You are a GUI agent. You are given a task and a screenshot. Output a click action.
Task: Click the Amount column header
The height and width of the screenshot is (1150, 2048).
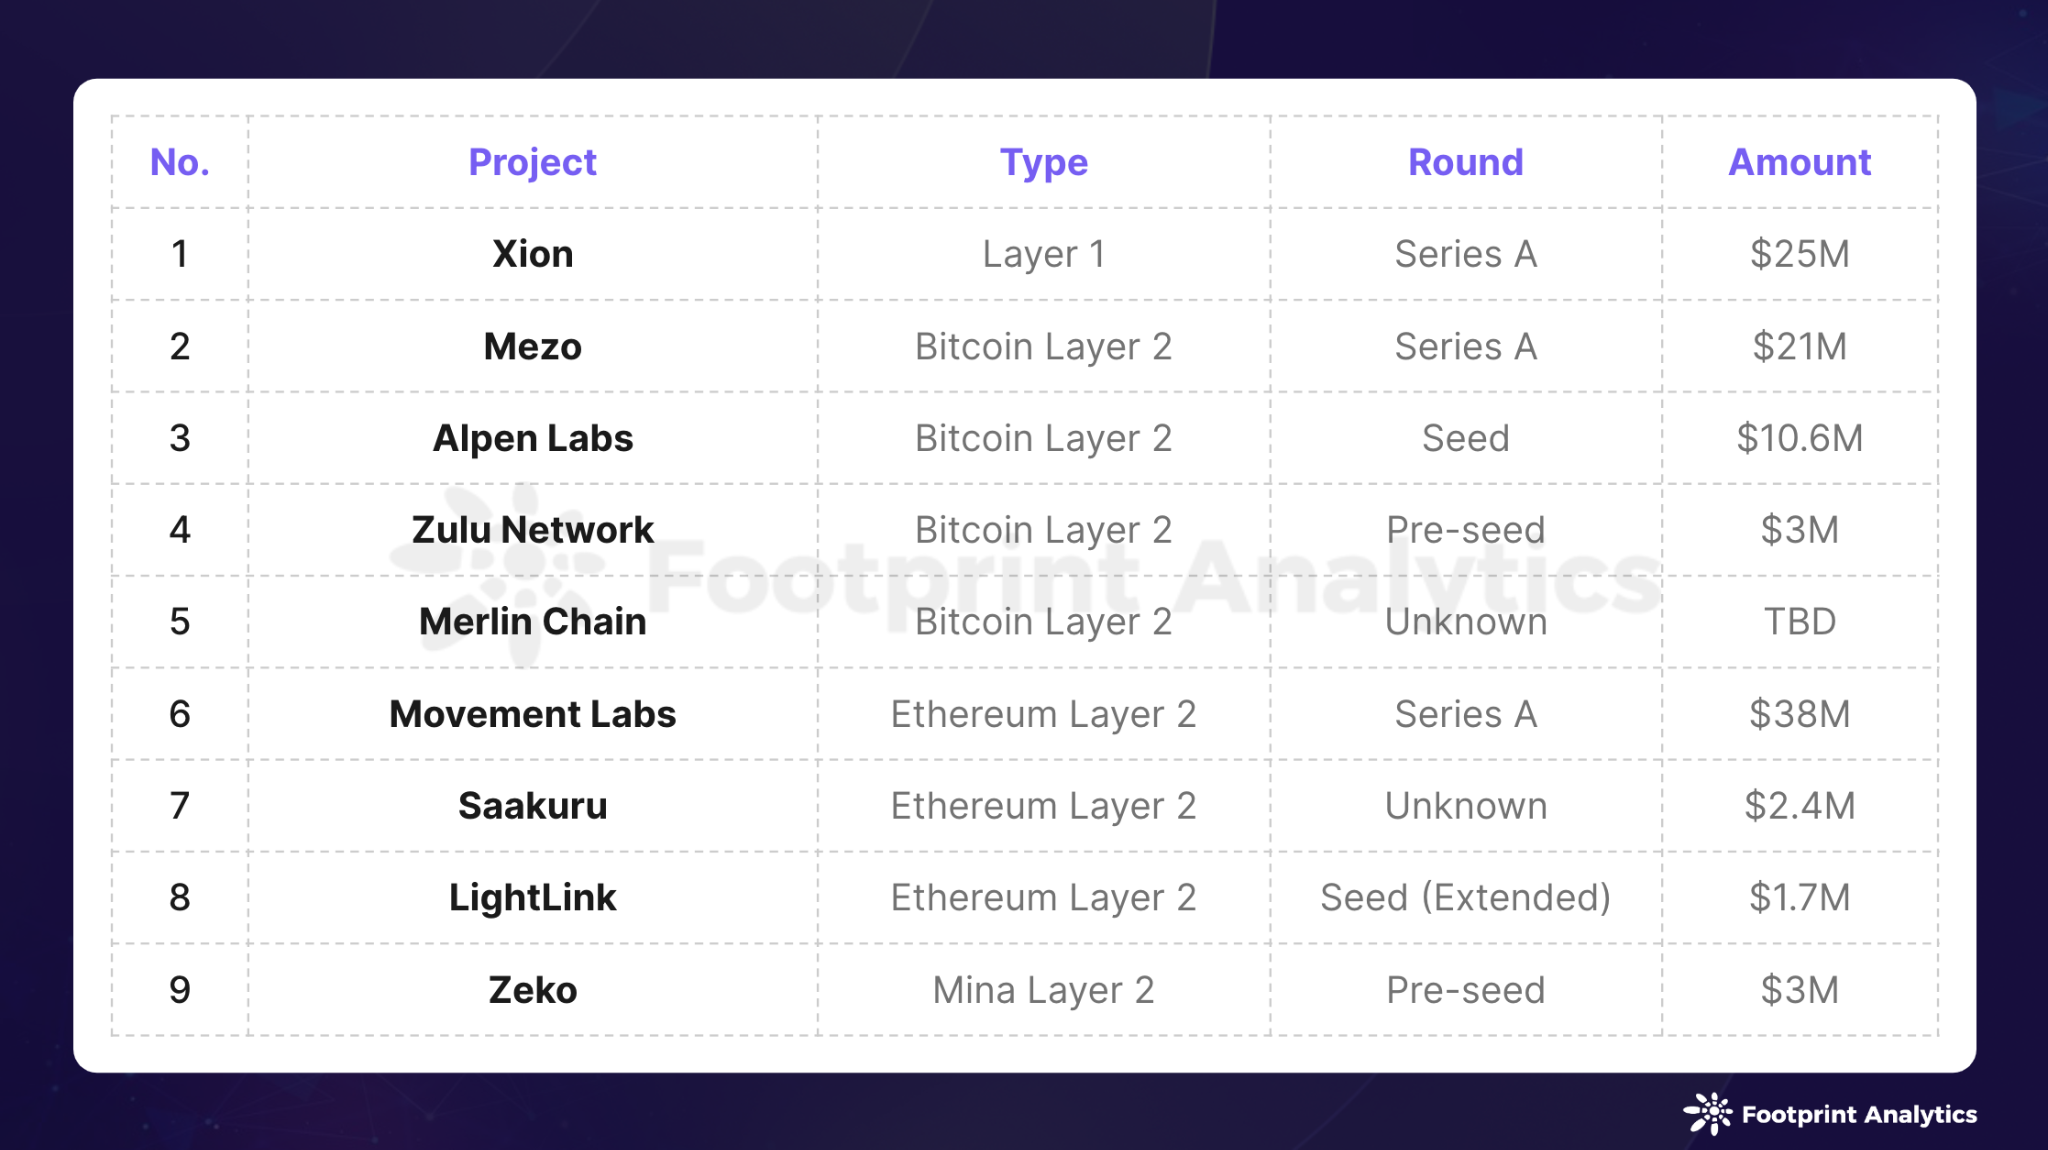point(1799,162)
